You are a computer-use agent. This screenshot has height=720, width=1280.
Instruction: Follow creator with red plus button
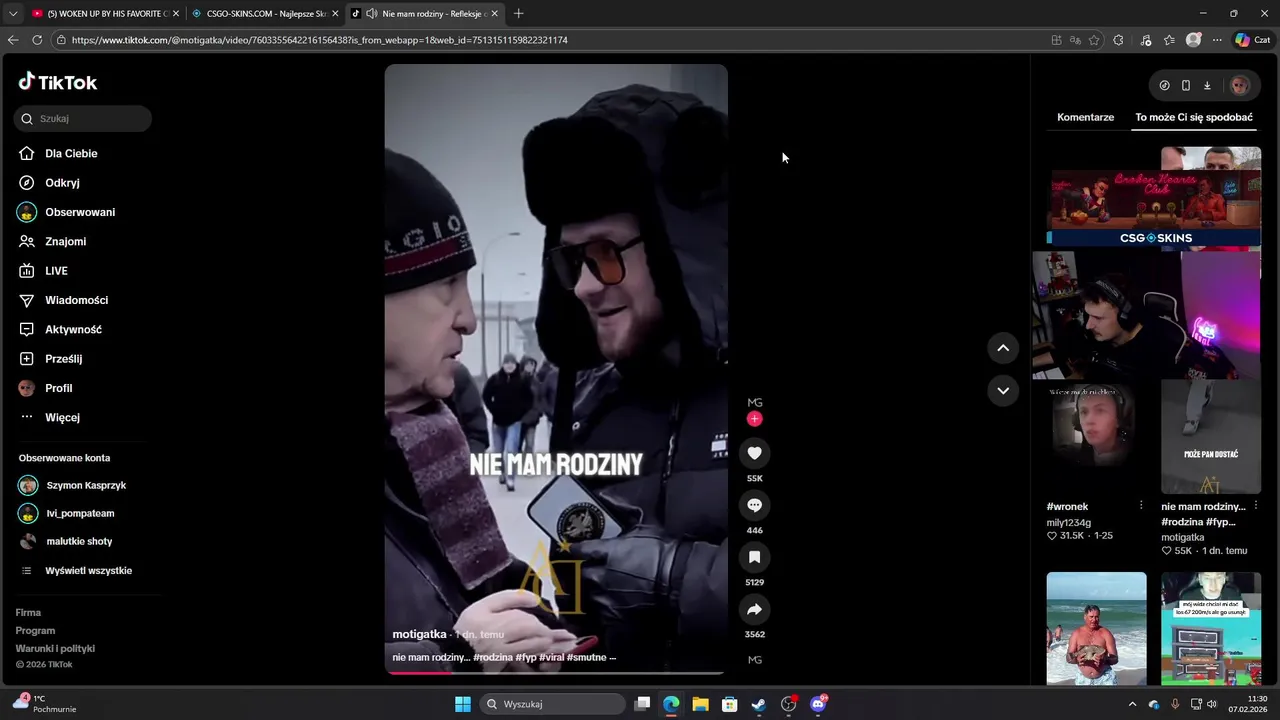[755, 419]
